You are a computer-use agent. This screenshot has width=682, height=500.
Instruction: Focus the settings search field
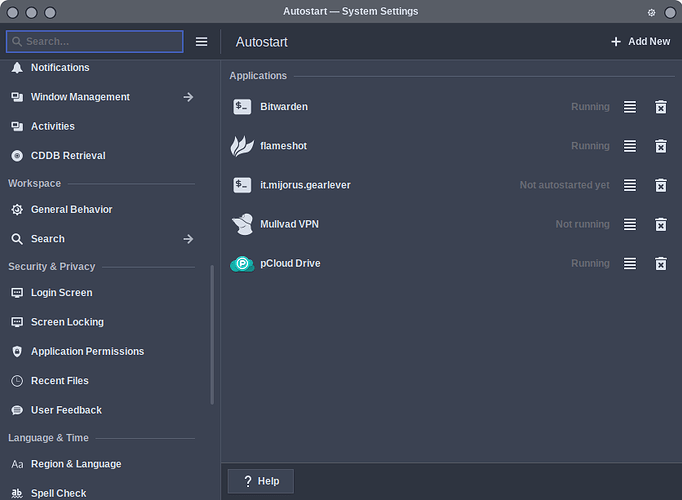(x=95, y=42)
